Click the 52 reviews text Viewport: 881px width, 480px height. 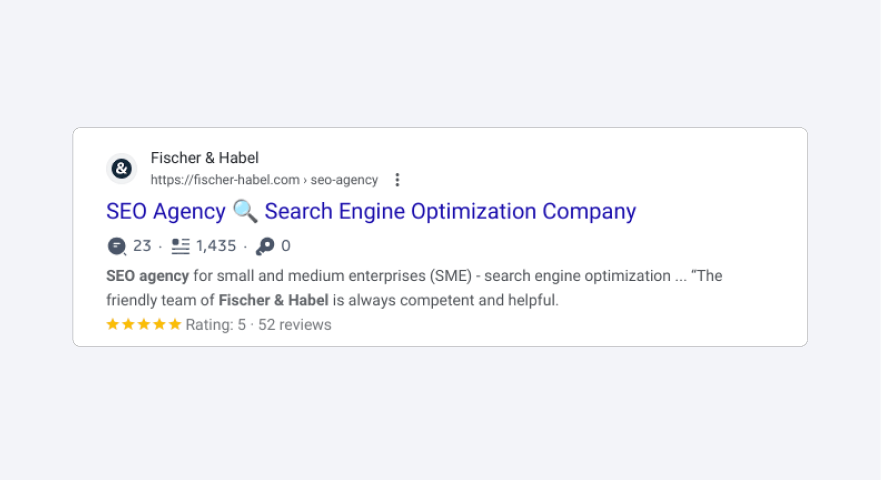(294, 325)
